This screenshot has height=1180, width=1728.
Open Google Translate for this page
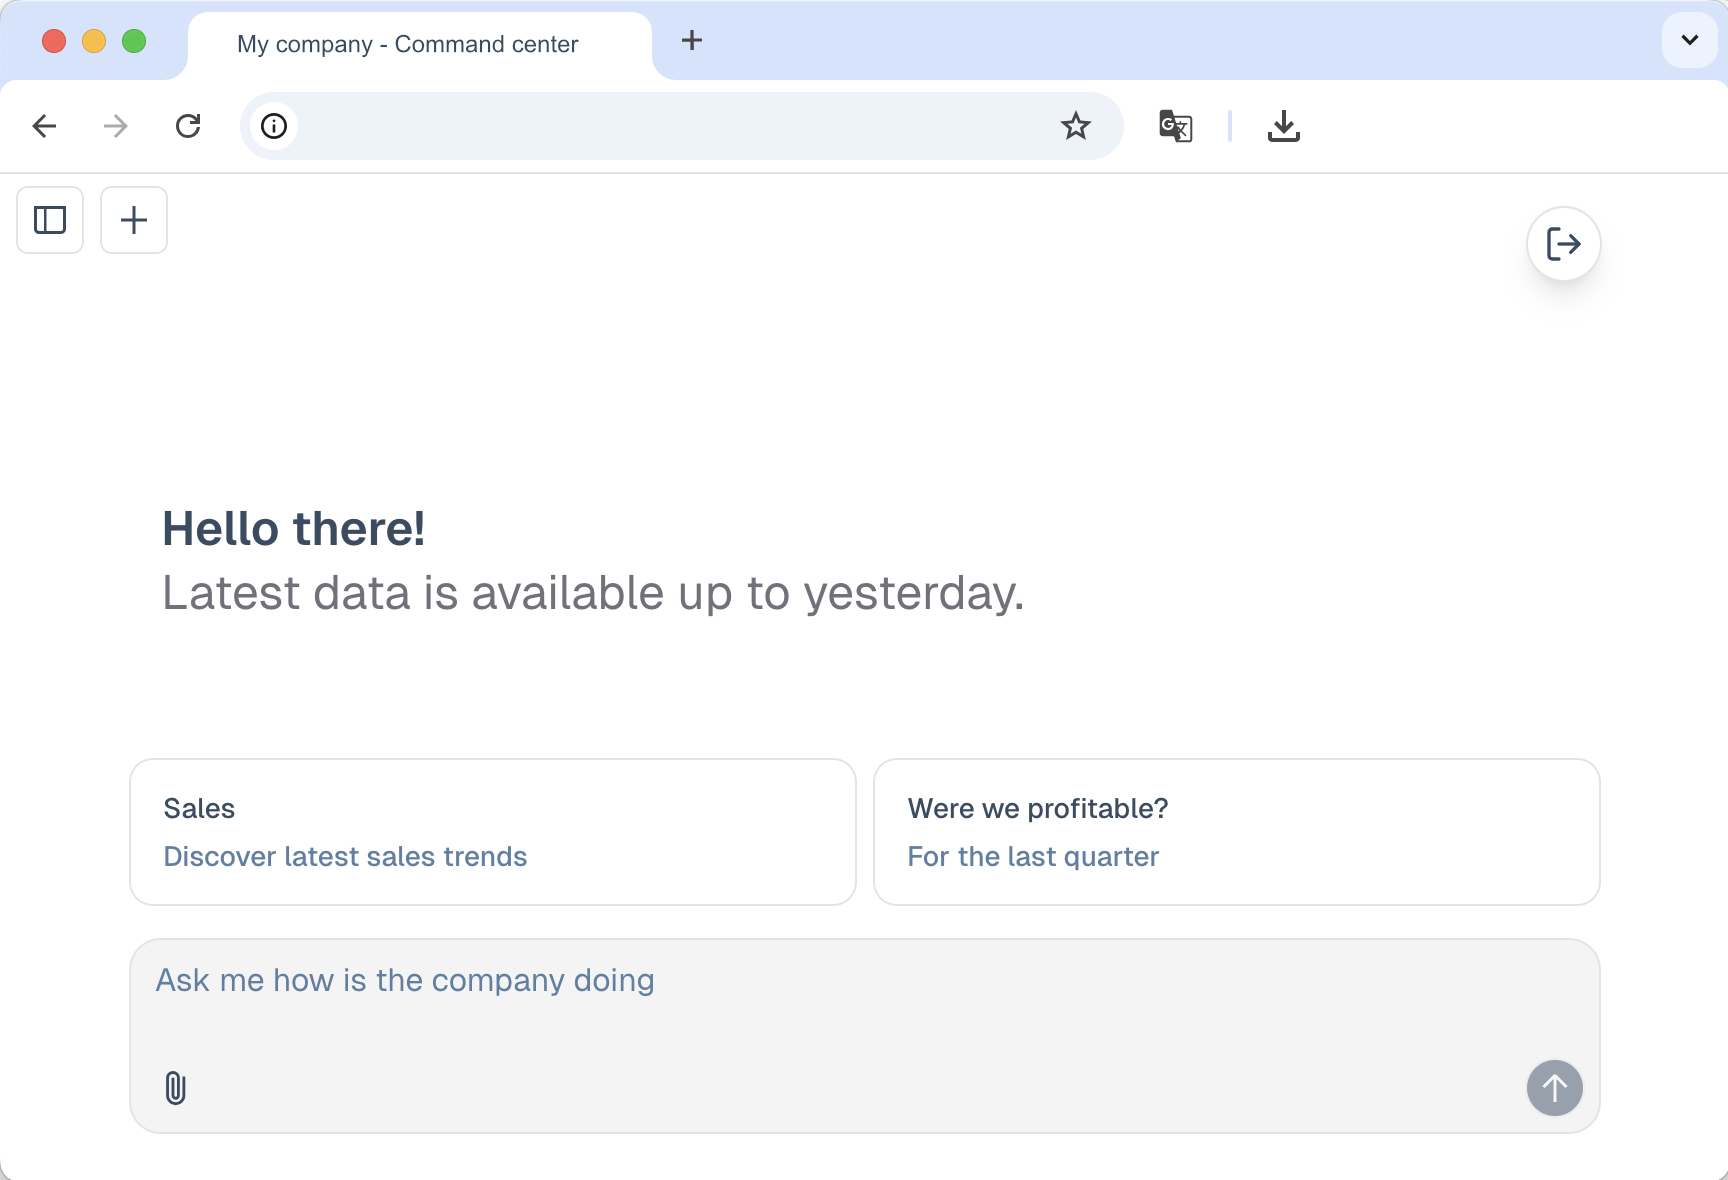click(x=1175, y=126)
